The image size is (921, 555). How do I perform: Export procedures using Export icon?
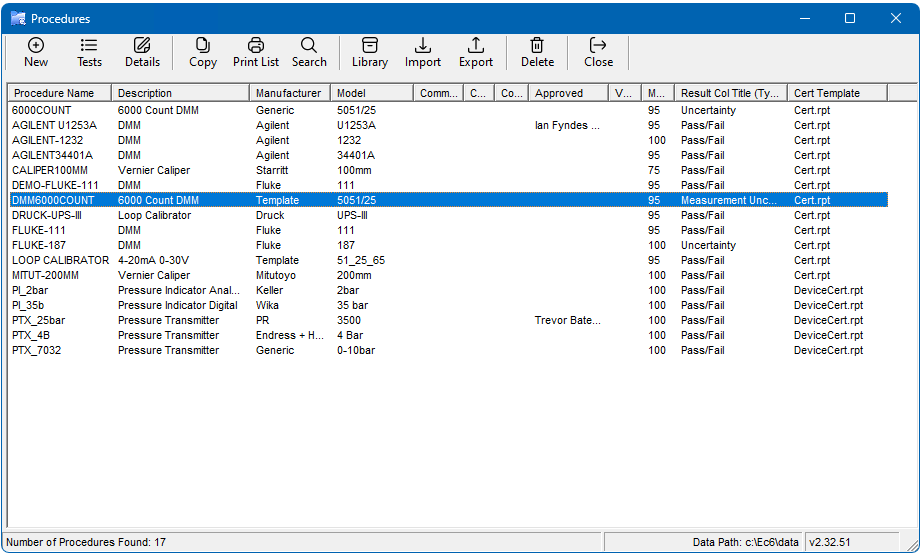pos(476,52)
